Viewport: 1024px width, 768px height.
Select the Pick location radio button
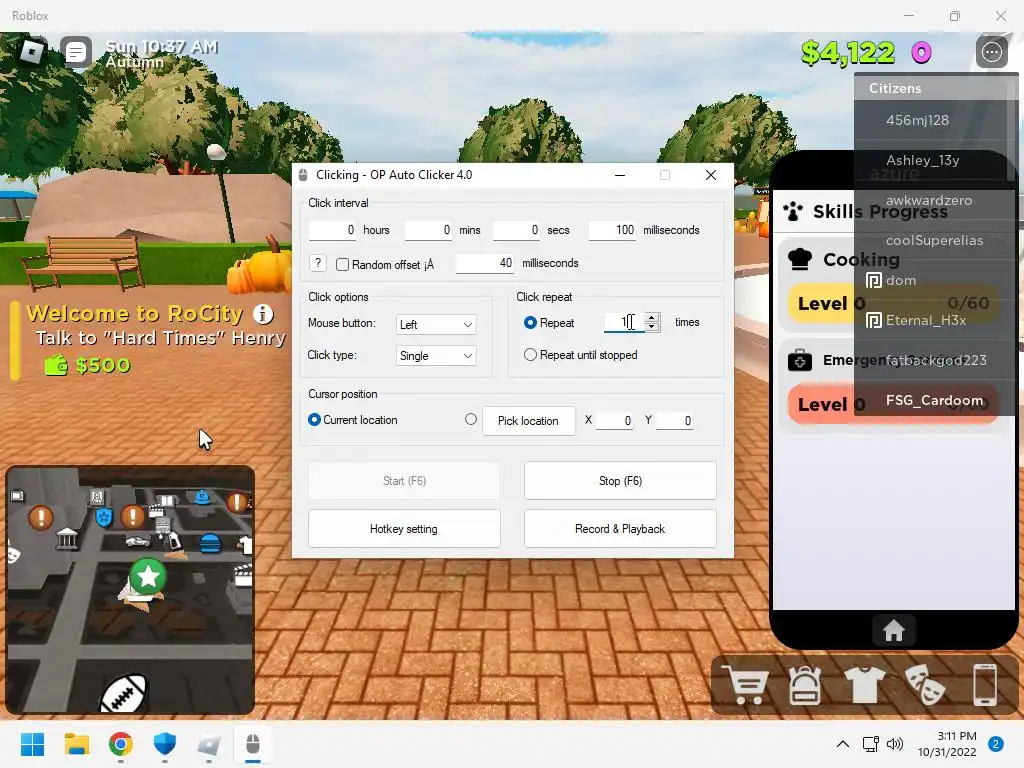click(471, 419)
